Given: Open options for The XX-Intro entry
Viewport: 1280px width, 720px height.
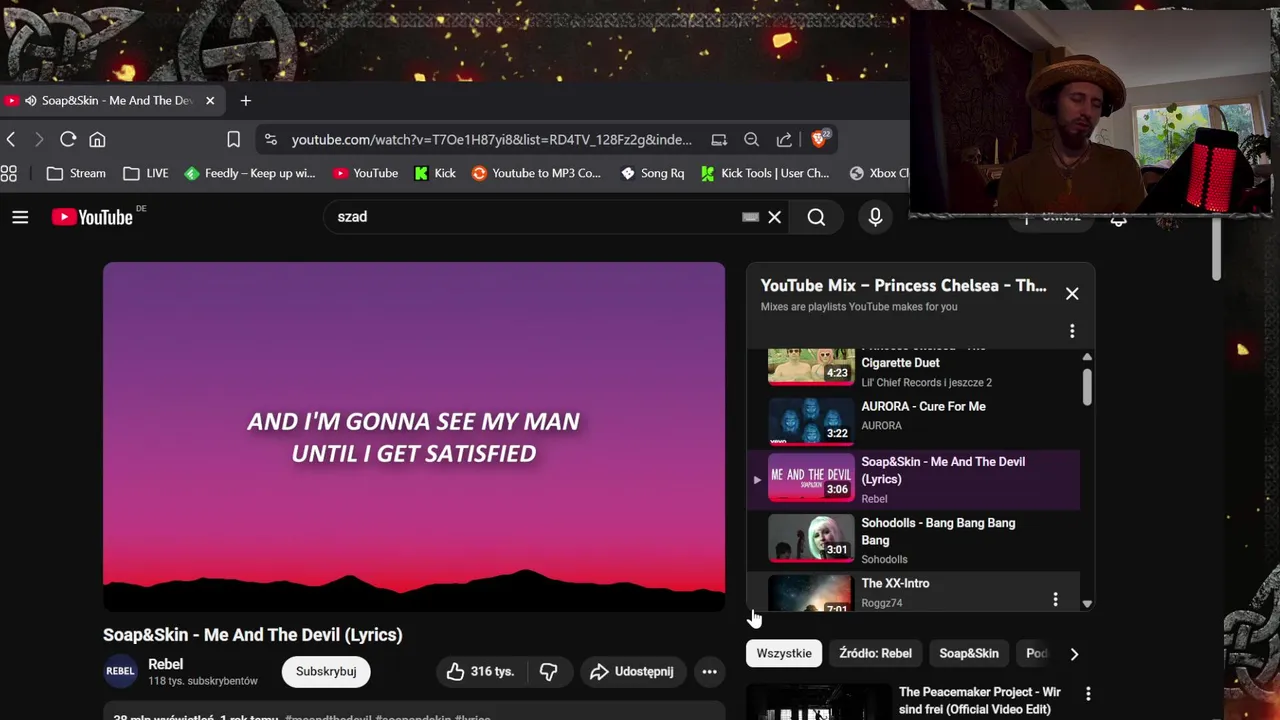Looking at the screenshot, I should point(1055,599).
